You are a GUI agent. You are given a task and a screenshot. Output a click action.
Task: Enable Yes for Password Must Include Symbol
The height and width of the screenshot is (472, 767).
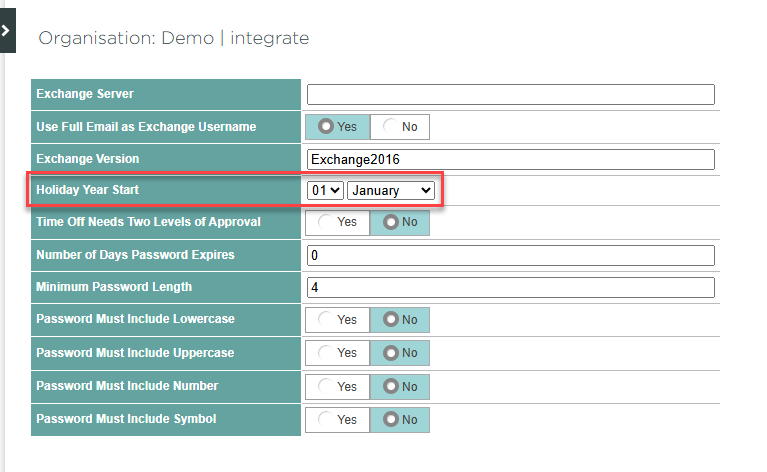(338, 420)
